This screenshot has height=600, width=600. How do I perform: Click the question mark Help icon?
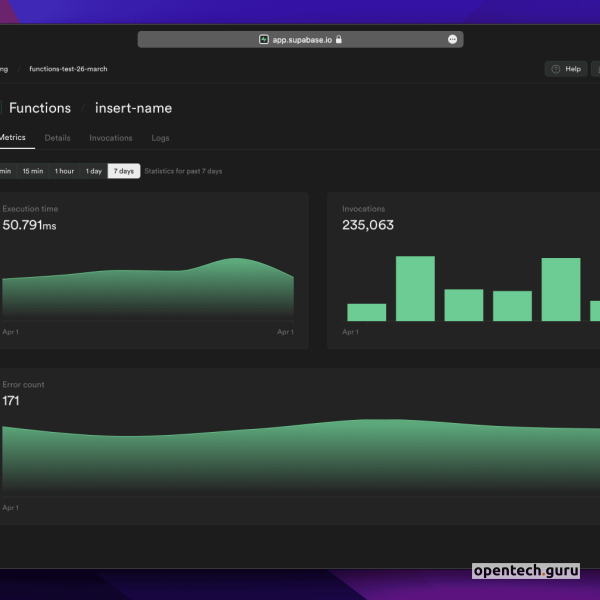[555, 69]
